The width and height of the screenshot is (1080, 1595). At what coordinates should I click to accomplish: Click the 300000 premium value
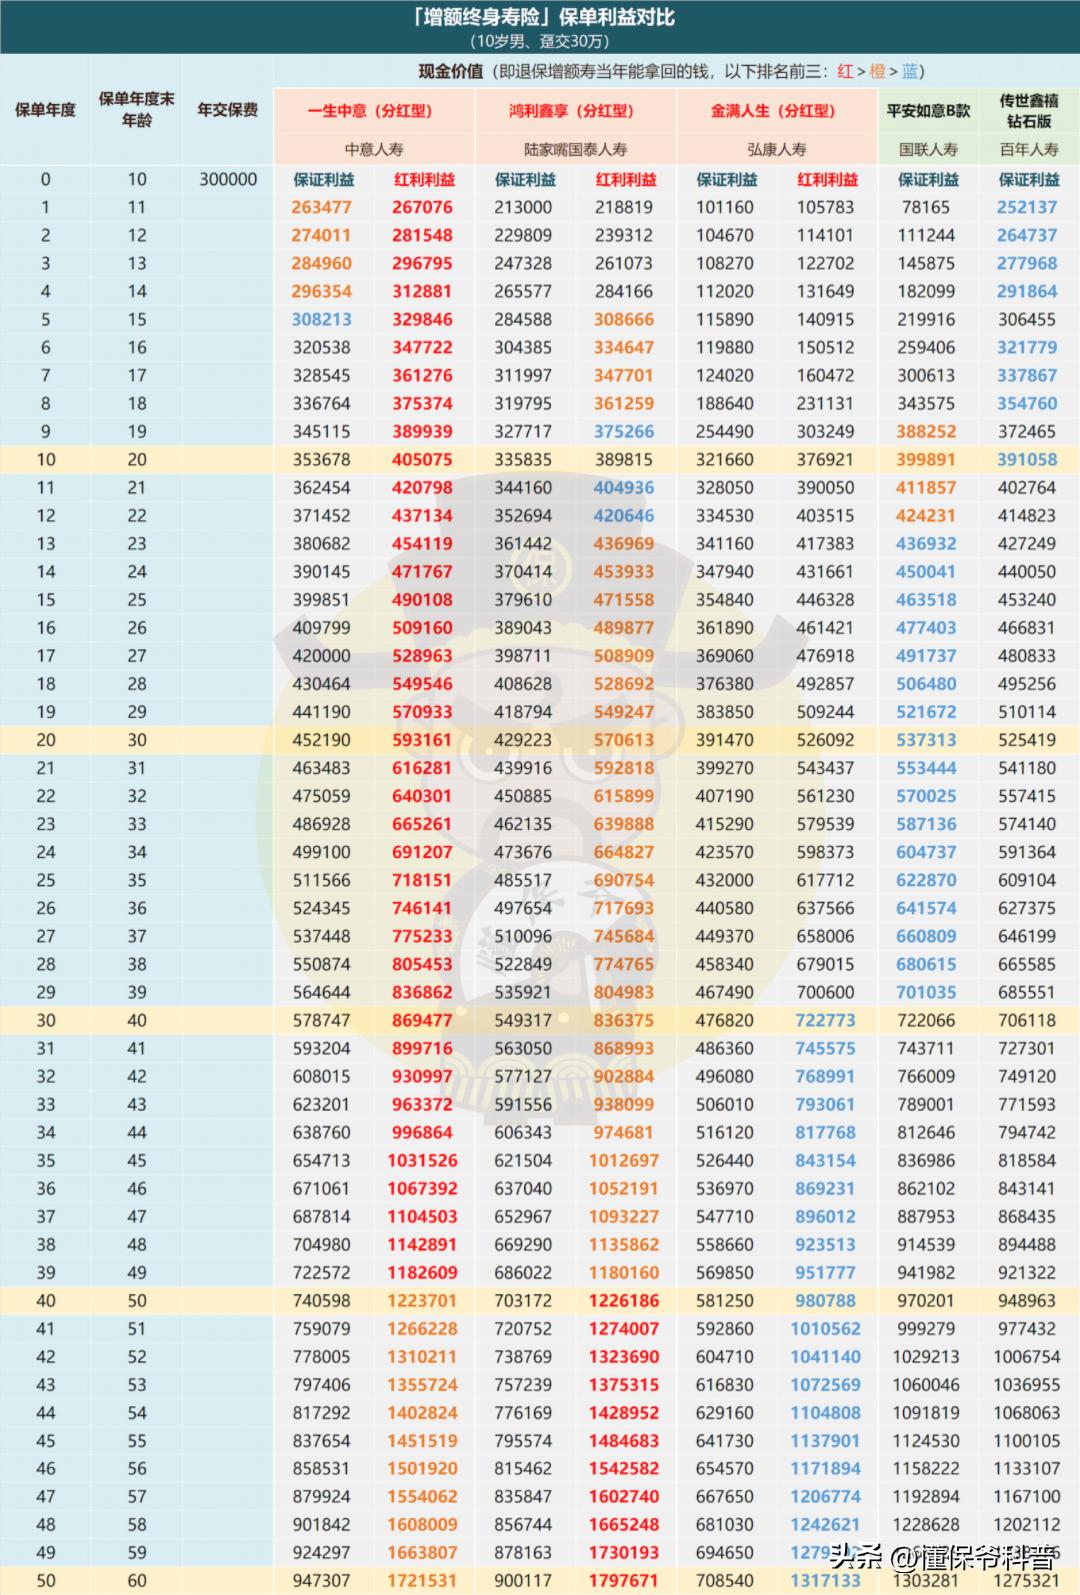pyautogui.click(x=228, y=179)
